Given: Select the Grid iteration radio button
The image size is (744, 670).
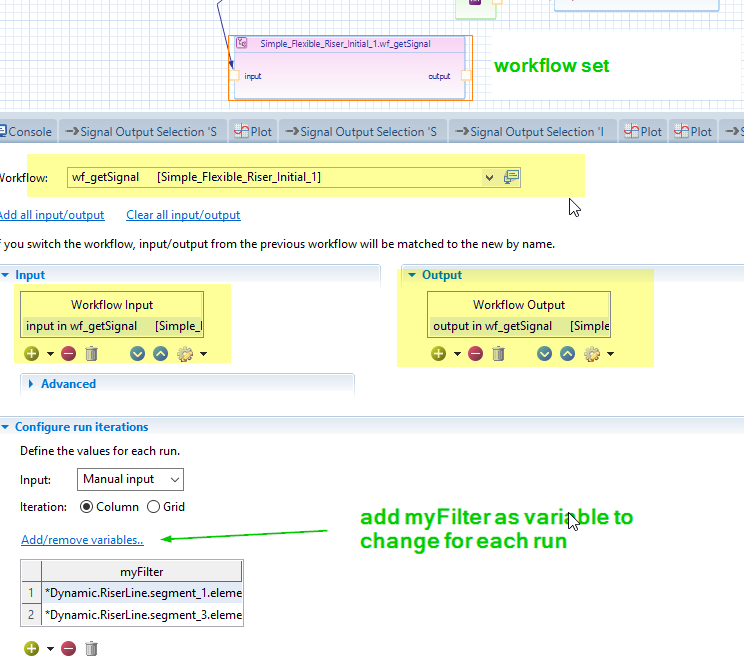Looking at the screenshot, I should (x=153, y=507).
